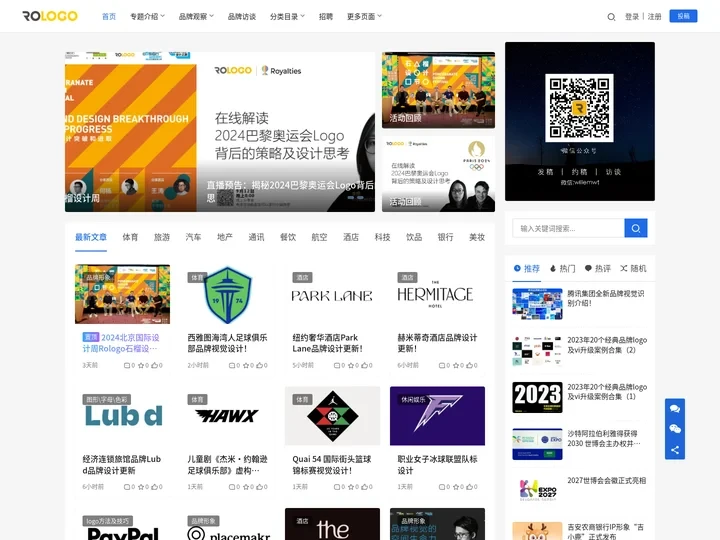Open the bottom 活动回顾 Paris 2024 thumbnail
This screenshot has width=720, height=540.
point(439,174)
